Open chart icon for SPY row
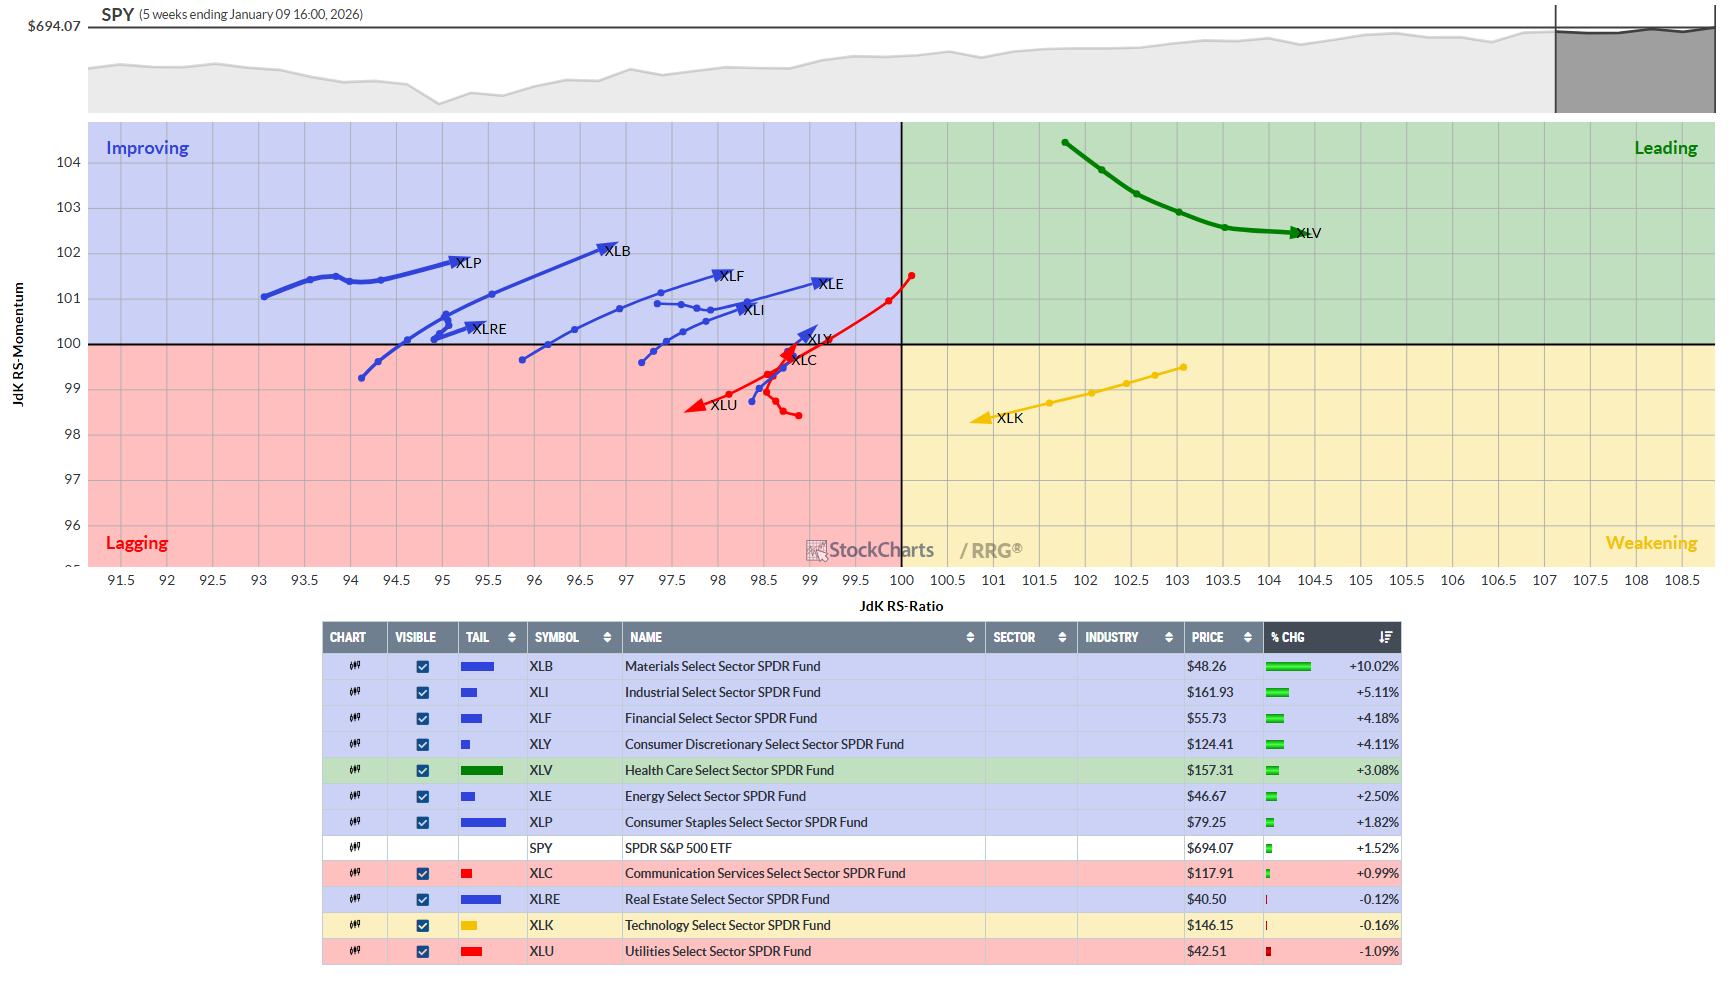 (x=354, y=848)
